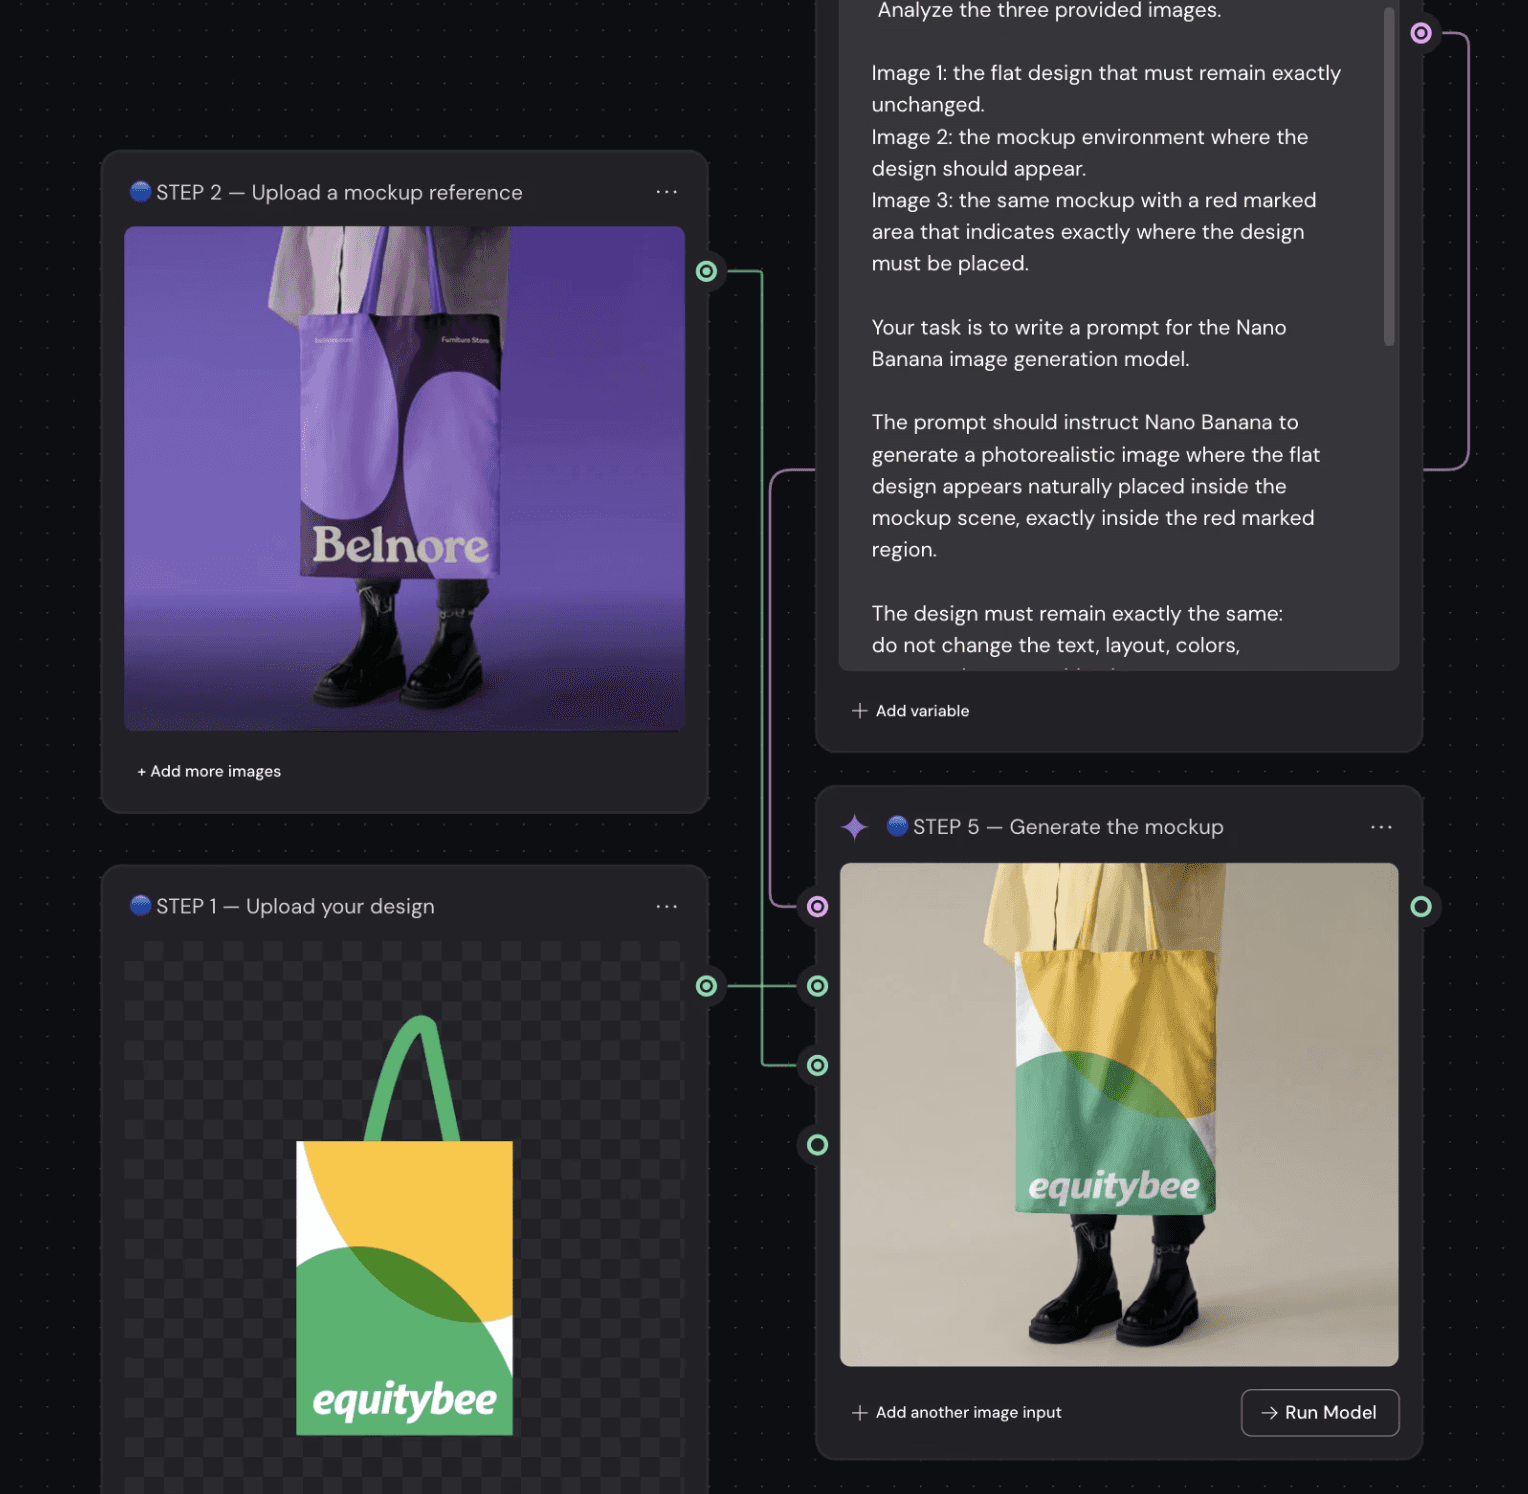The width and height of the screenshot is (1528, 1494).
Task: Click the globe icon beside Step 2 title
Action: 140,192
